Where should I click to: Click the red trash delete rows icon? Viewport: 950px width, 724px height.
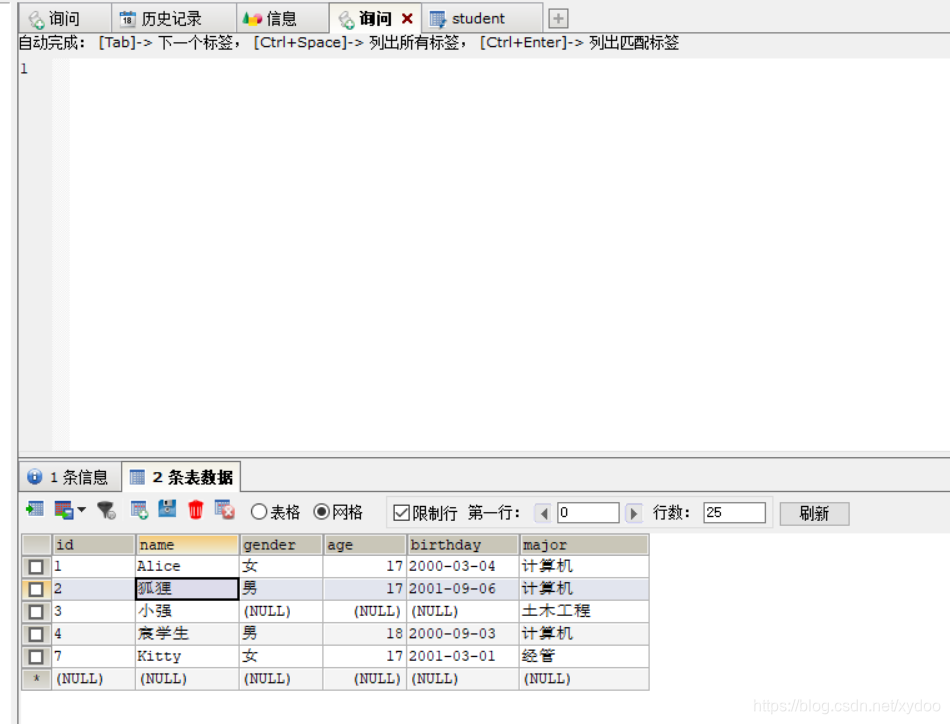[x=195, y=510]
